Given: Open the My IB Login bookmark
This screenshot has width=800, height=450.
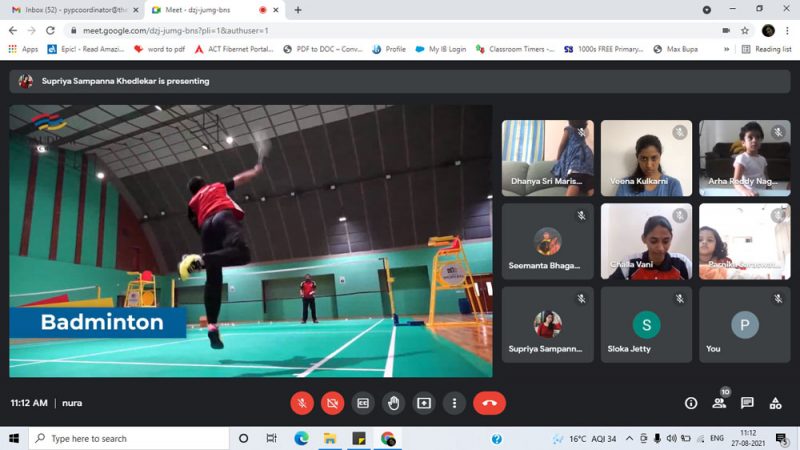Looking at the screenshot, I should point(440,49).
